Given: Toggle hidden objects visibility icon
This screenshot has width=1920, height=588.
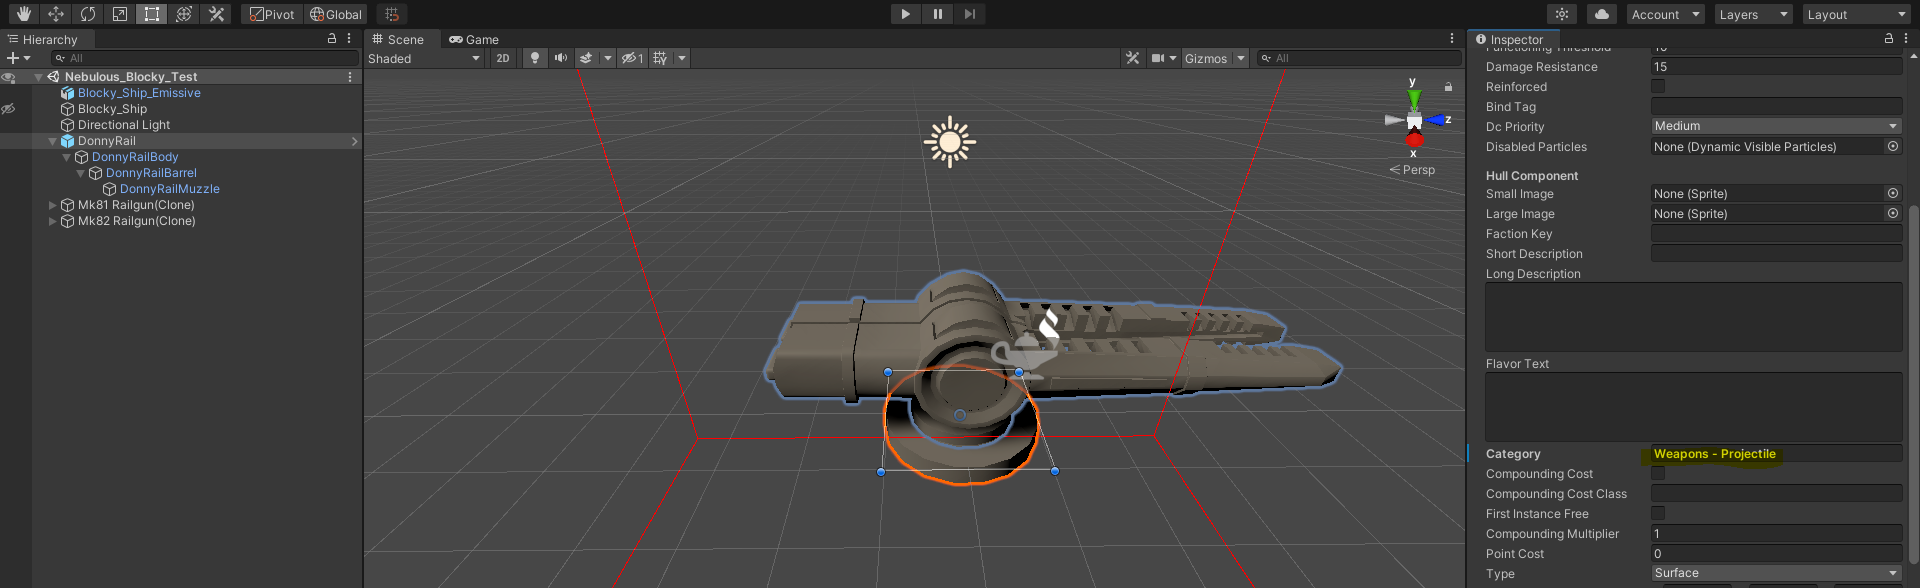Looking at the screenshot, I should tap(632, 58).
